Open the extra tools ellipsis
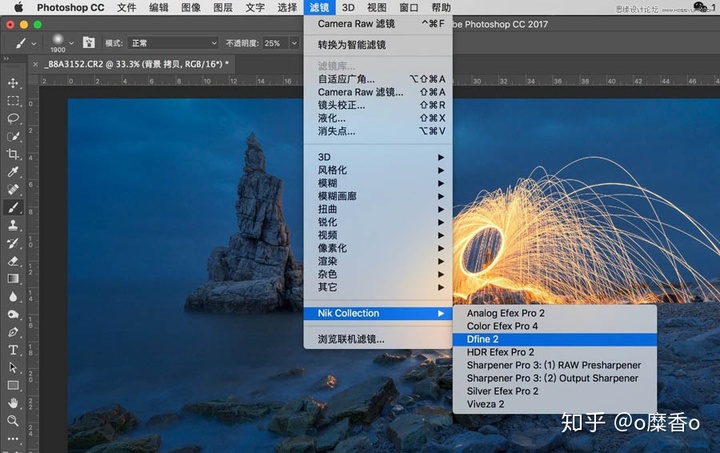 click(13, 438)
